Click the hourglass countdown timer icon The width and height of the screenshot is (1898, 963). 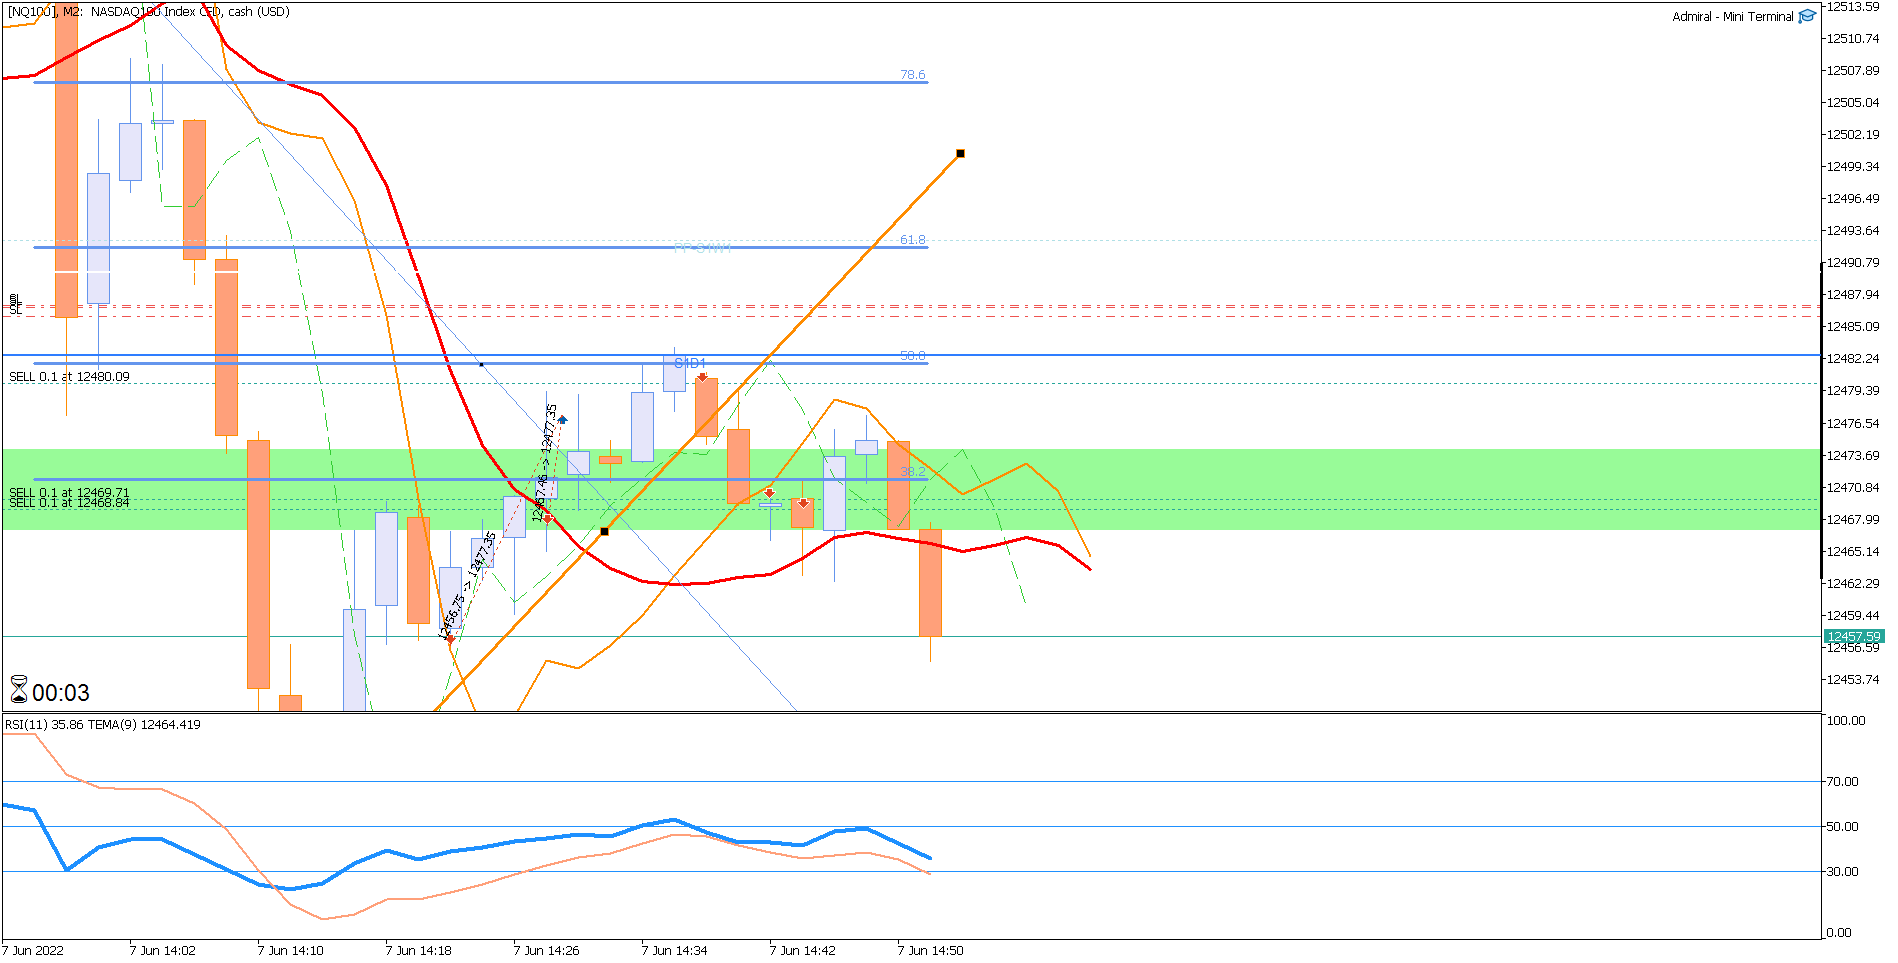(x=19, y=690)
